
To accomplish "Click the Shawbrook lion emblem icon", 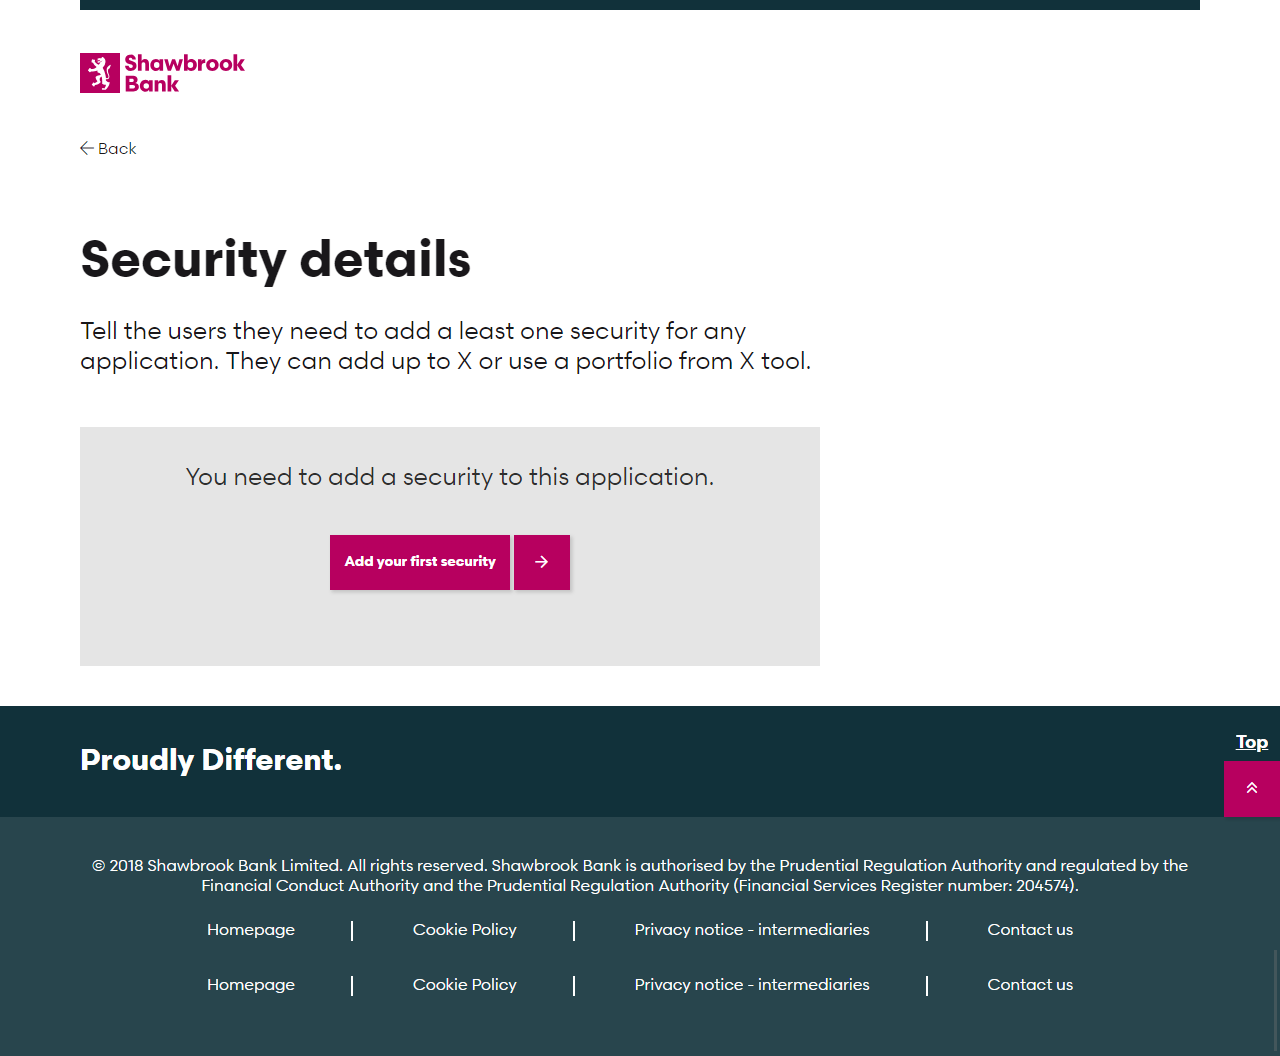I will 100,73.
